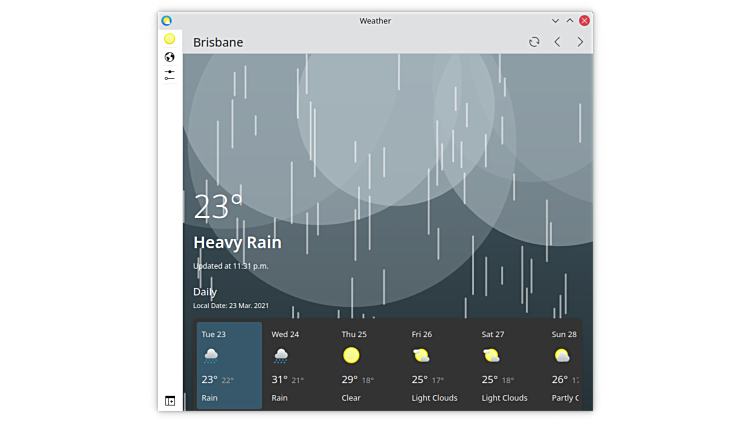The width and height of the screenshot is (752, 423).
Task: Collapse the sidebar with bottom-left icon
Action: [170, 401]
